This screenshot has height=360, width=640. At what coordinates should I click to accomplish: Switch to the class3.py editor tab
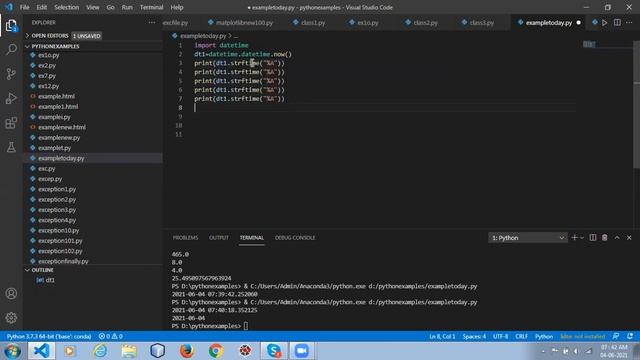coord(478,22)
